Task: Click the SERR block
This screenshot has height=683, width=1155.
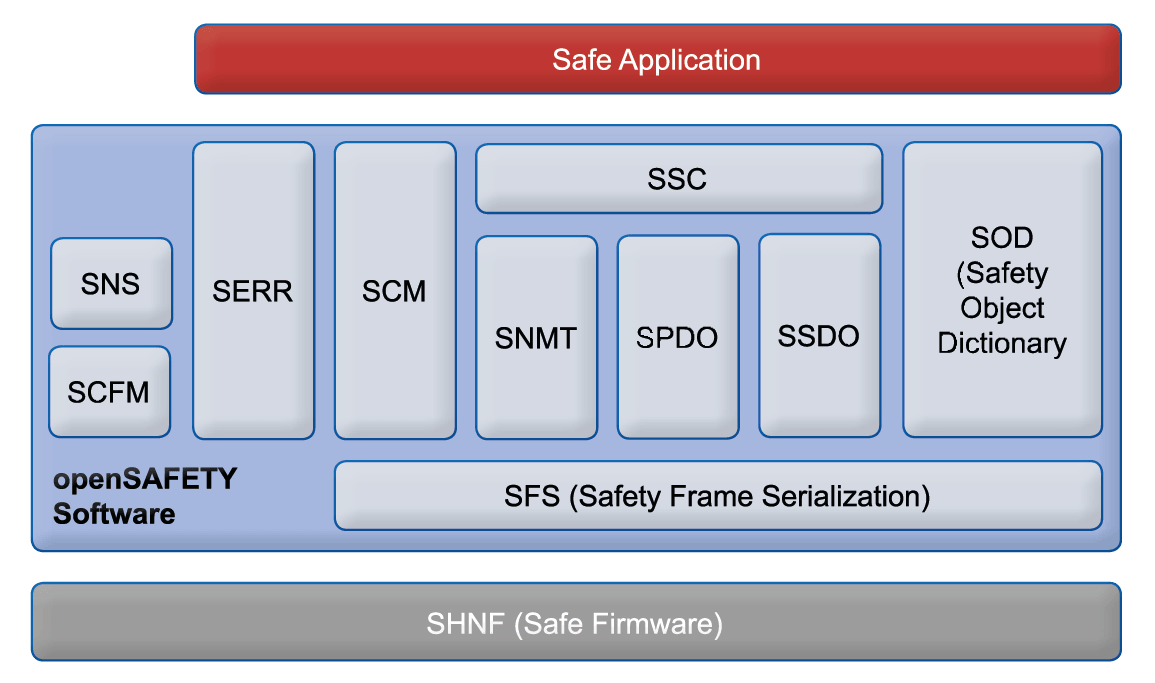Action: pos(253,290)
